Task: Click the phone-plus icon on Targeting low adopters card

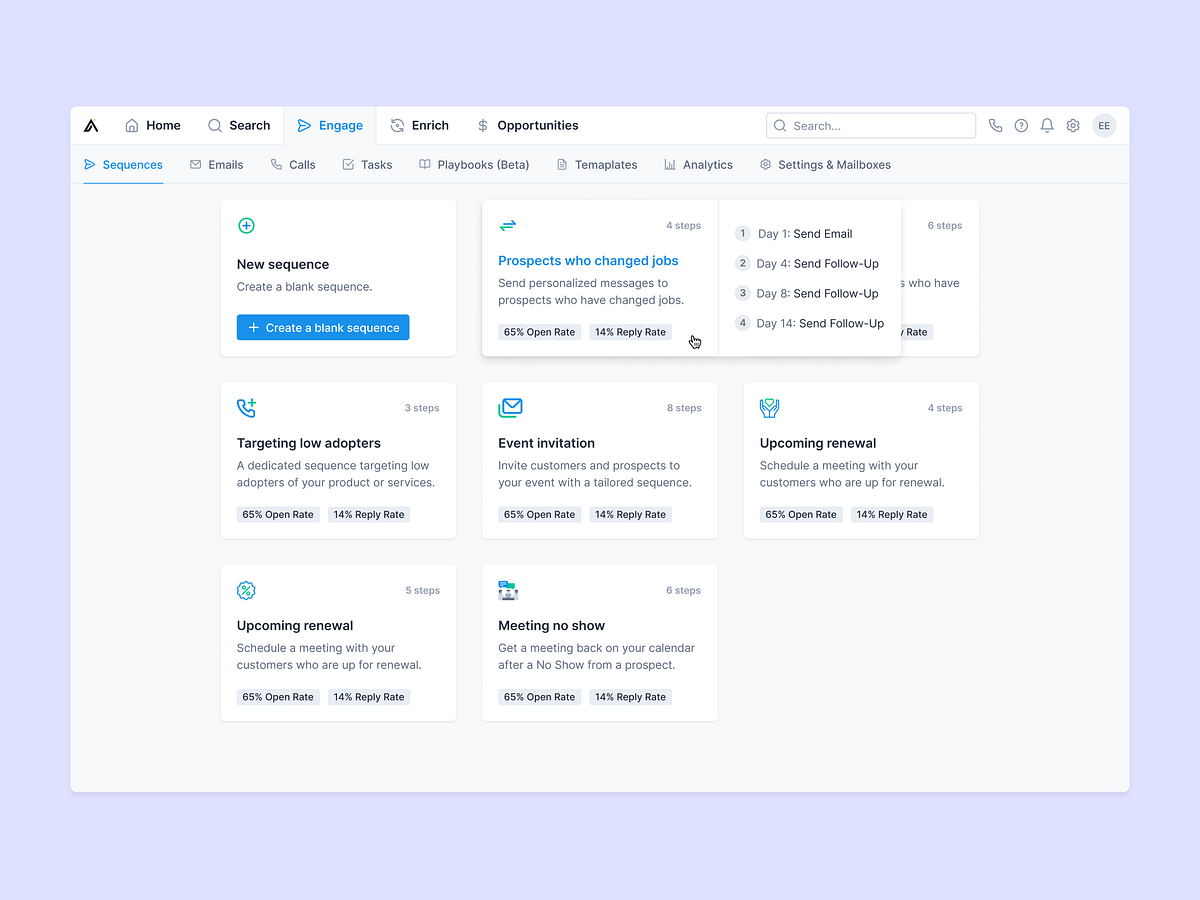Action: pos(246,408)
